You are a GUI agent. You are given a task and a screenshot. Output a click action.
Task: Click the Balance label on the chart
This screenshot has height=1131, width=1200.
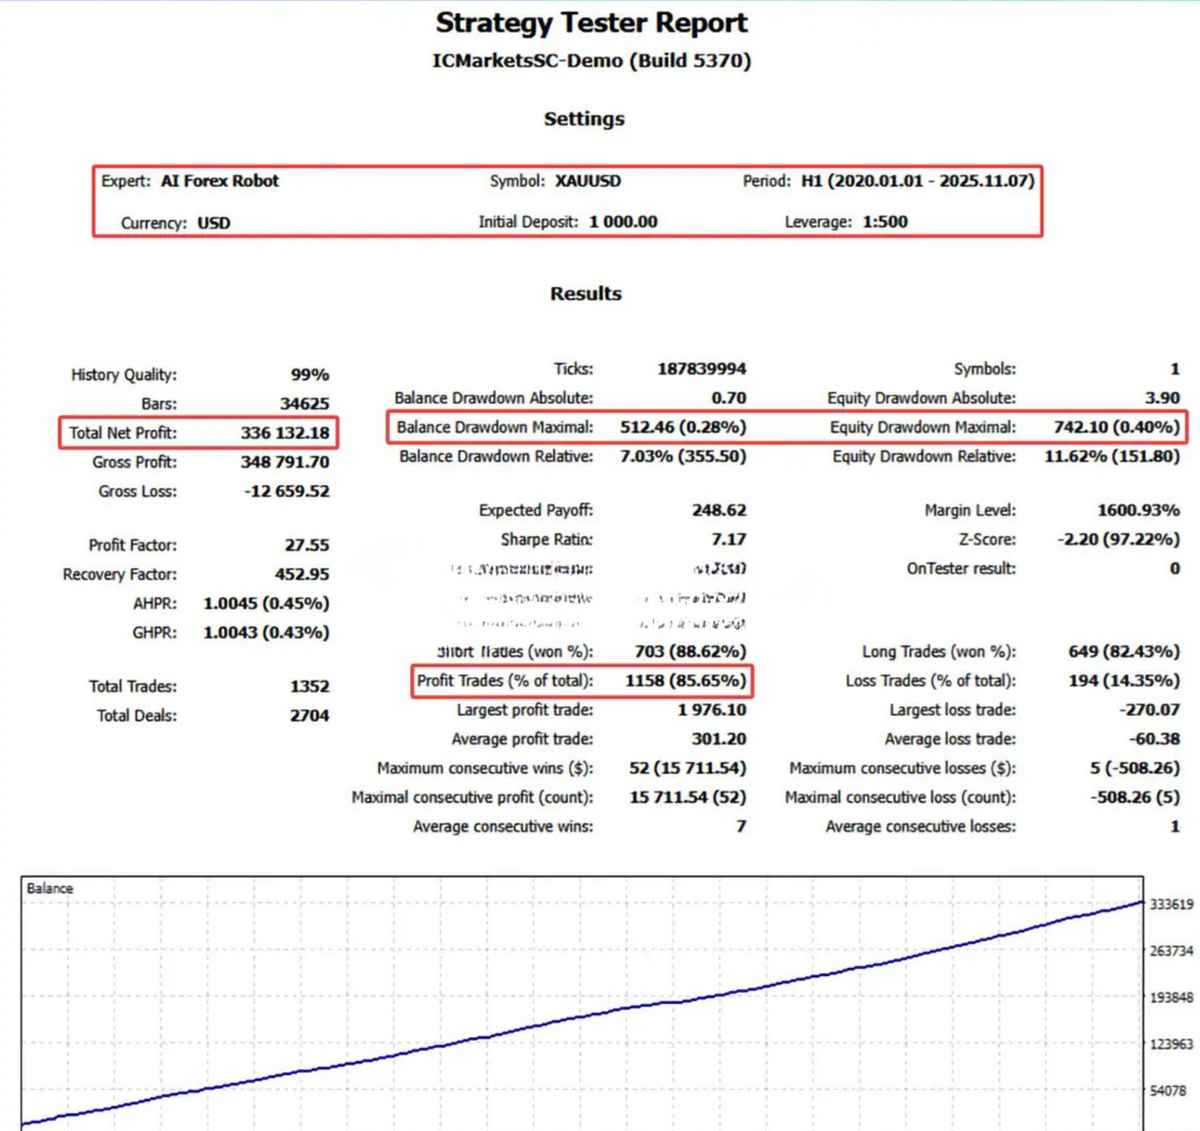click(50, 888)
